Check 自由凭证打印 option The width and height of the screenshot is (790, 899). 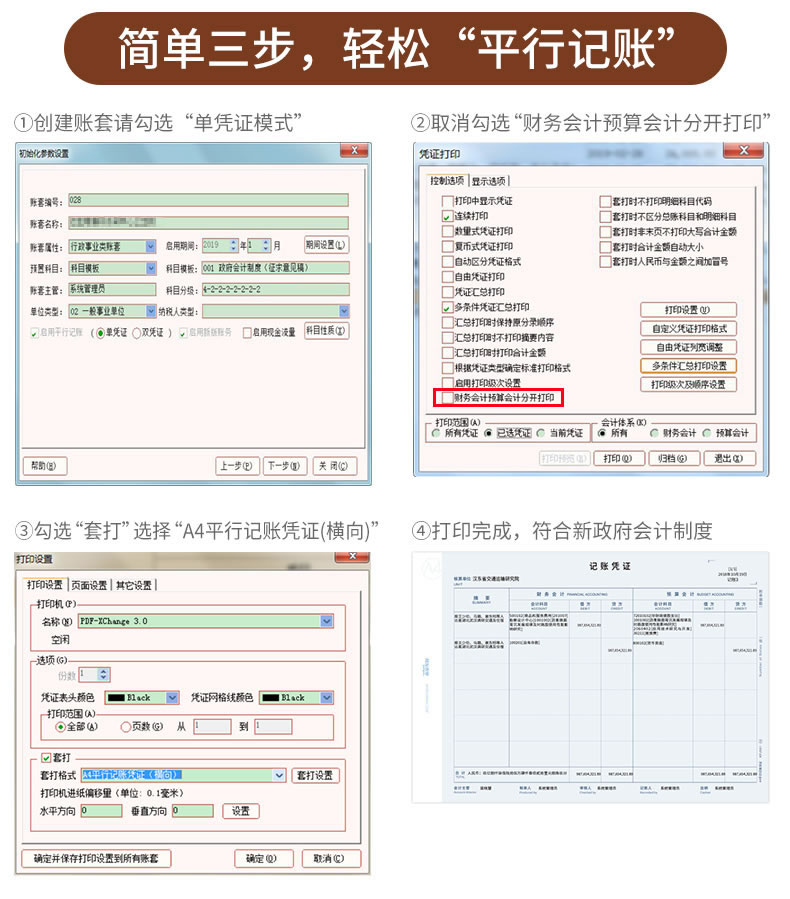coord(447,277)
